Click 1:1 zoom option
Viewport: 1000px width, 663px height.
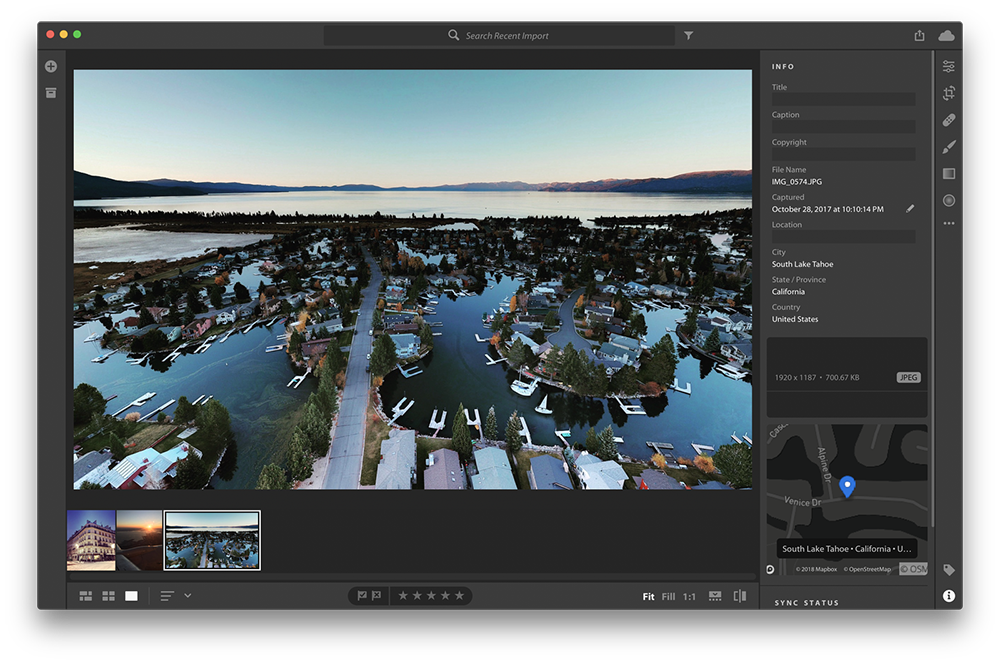pos(689,597)
